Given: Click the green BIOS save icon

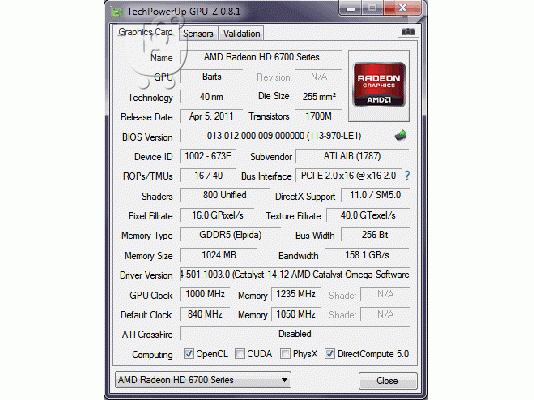Looking at the screenshot, I should point(401,135).
